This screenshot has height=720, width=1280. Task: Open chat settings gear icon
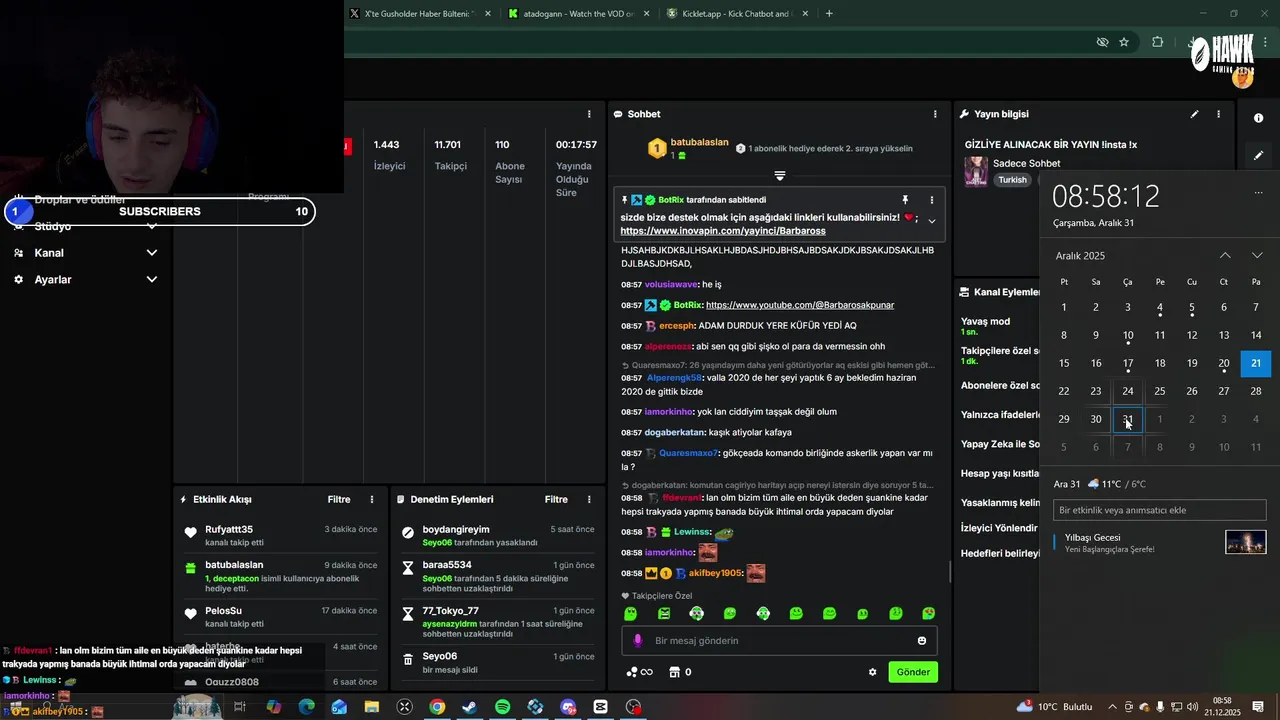coord(872,672)
